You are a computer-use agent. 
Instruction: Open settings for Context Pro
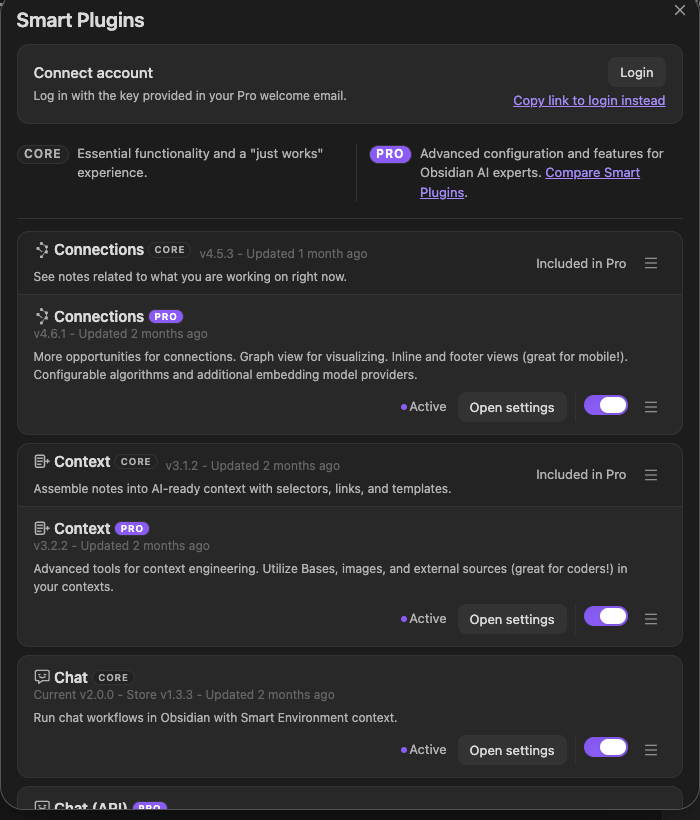(x=512, y=619)
